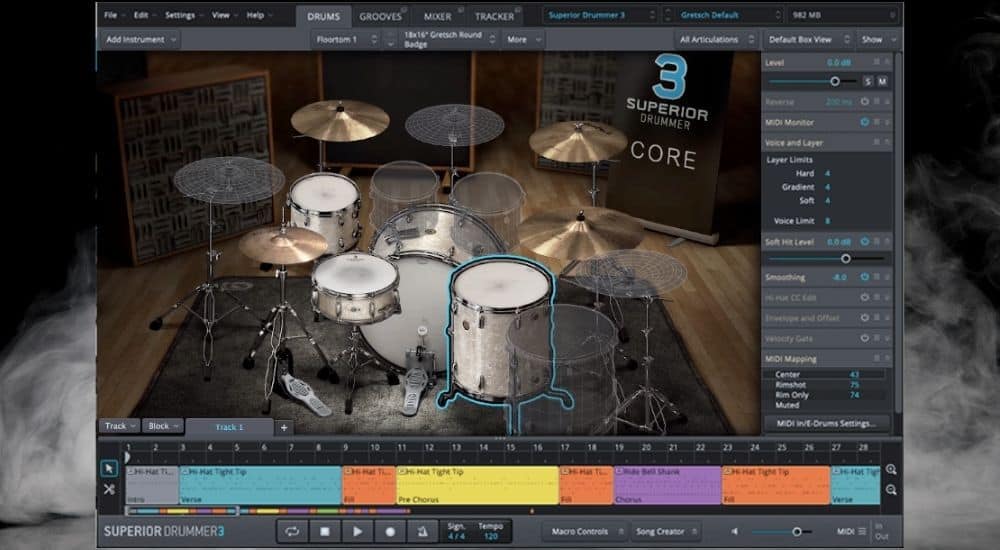Open the Track menu button

[120, 426]
